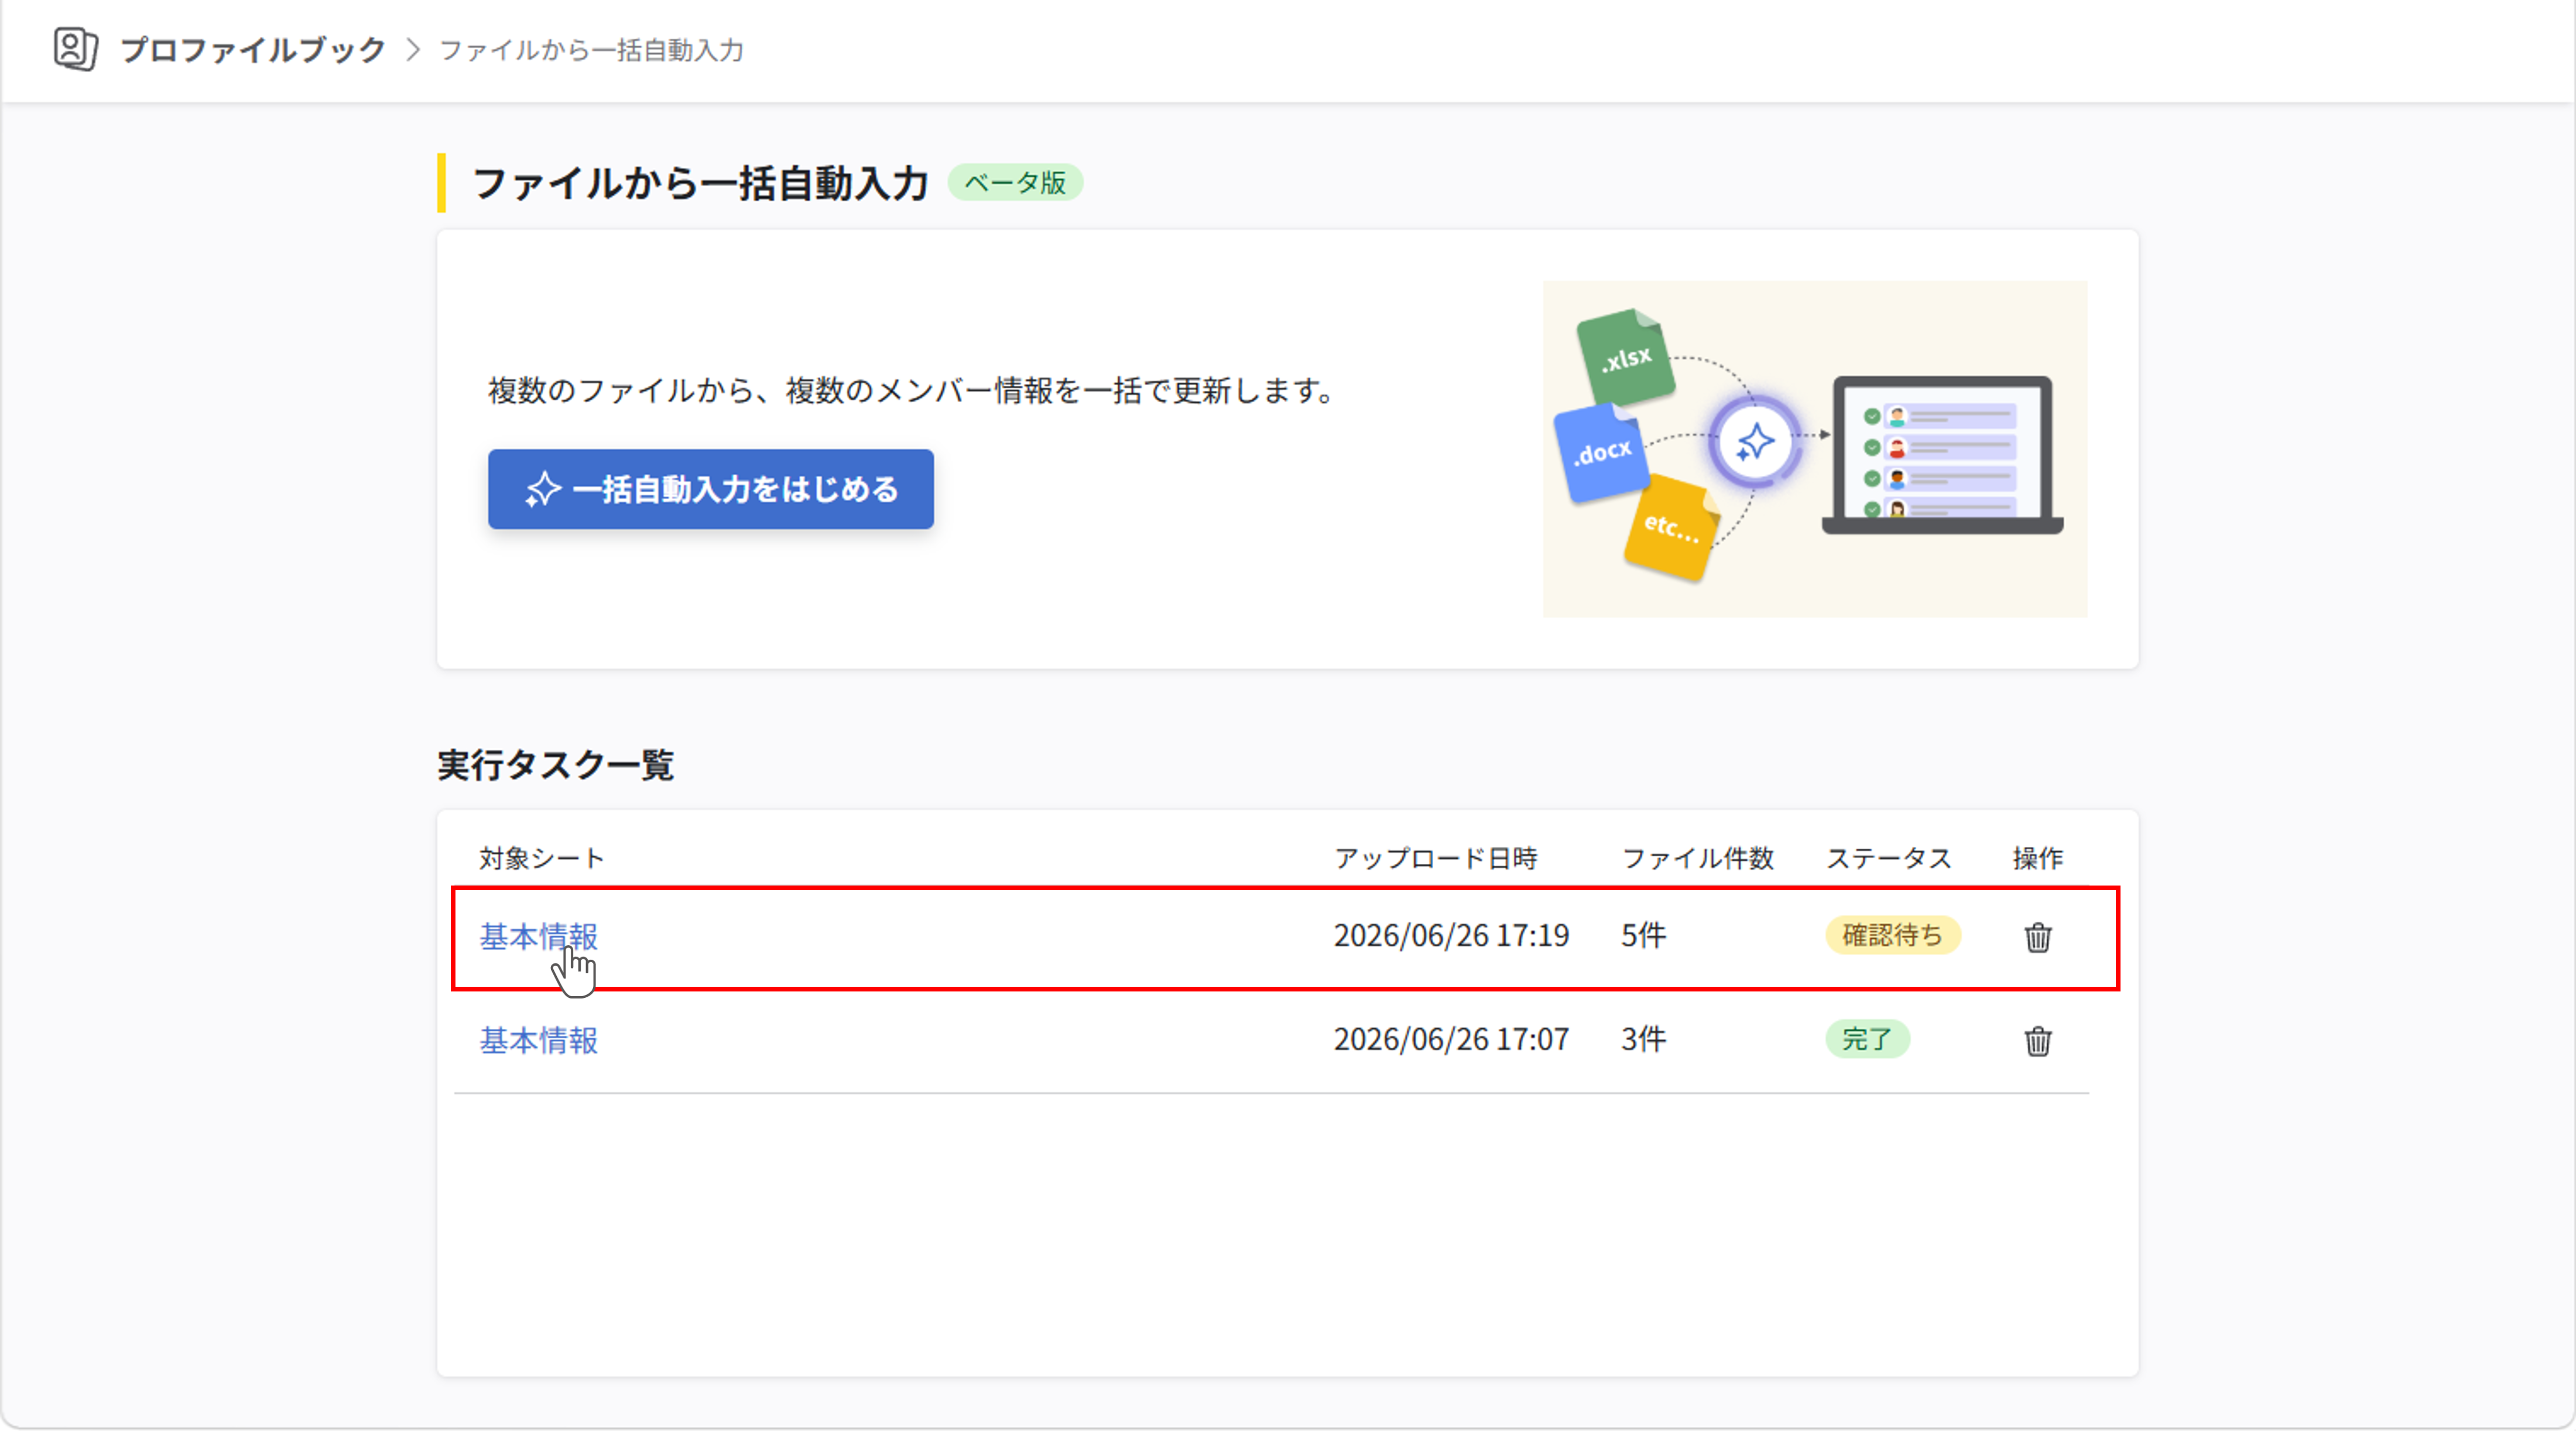This screenshot has width=2576, height=1431.
Task: Click the 2026/06/26 17:07 upload date cell
Action: tap(1451, 1039)
